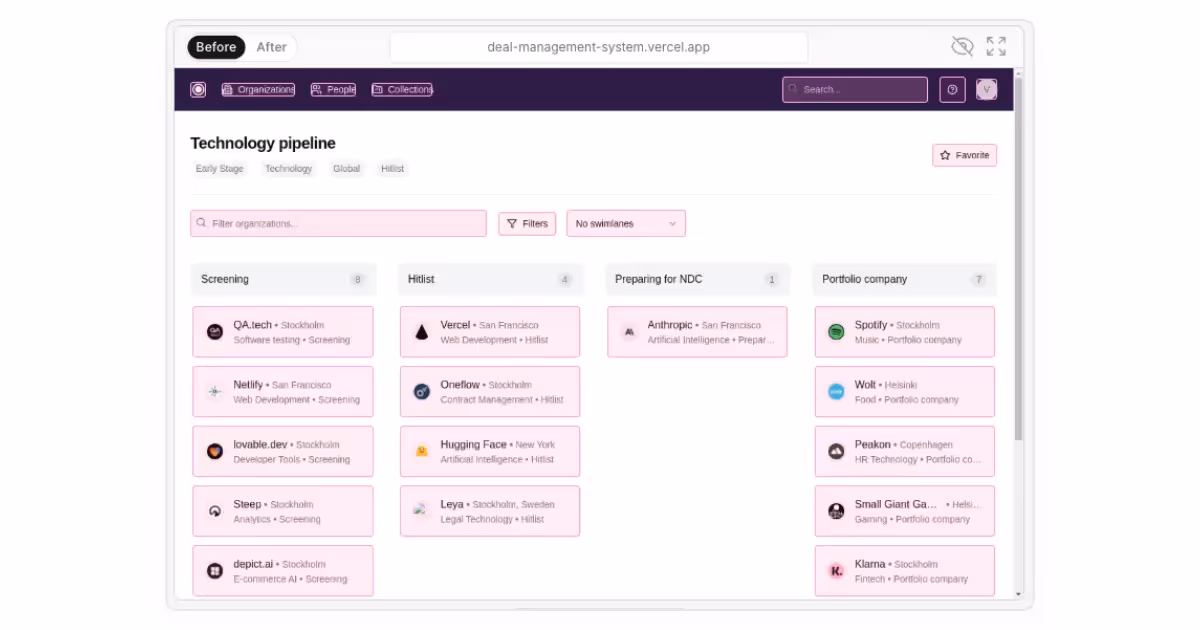Open the Netlify card title
Viewport: 1200px width, 630px height.
[x=248, y=384]
